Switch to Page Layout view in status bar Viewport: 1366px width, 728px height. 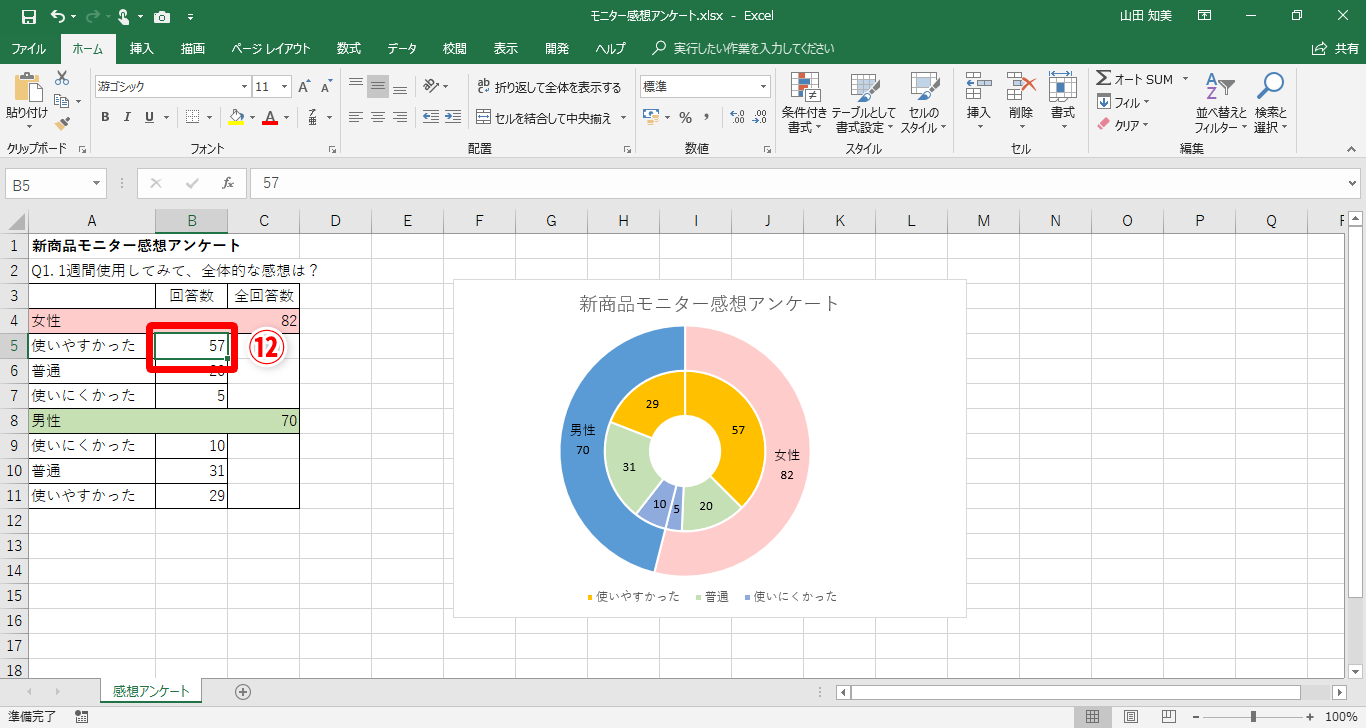(x=1130, y=716)
